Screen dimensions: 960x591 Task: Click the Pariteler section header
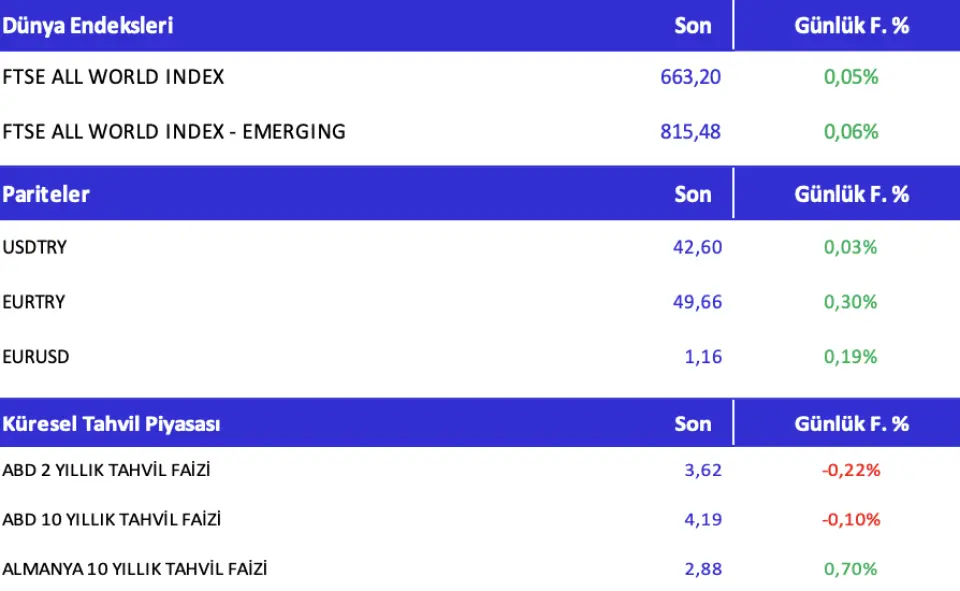[46, 194]
